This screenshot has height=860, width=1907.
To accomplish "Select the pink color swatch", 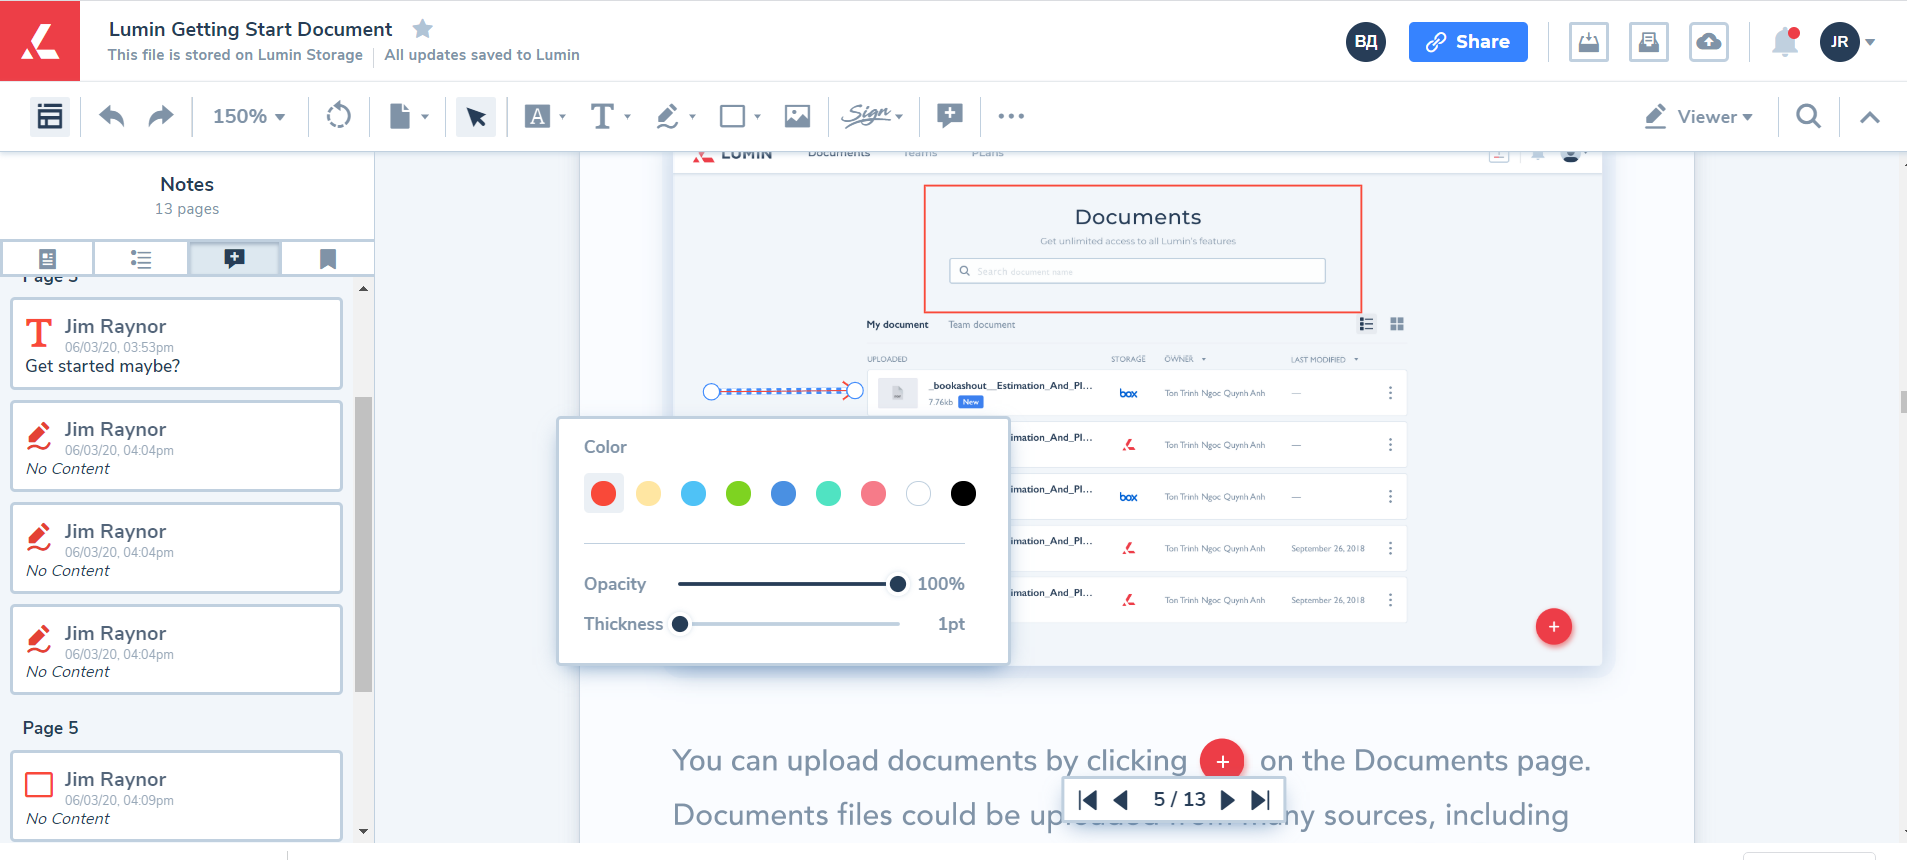I will (874, 493).
